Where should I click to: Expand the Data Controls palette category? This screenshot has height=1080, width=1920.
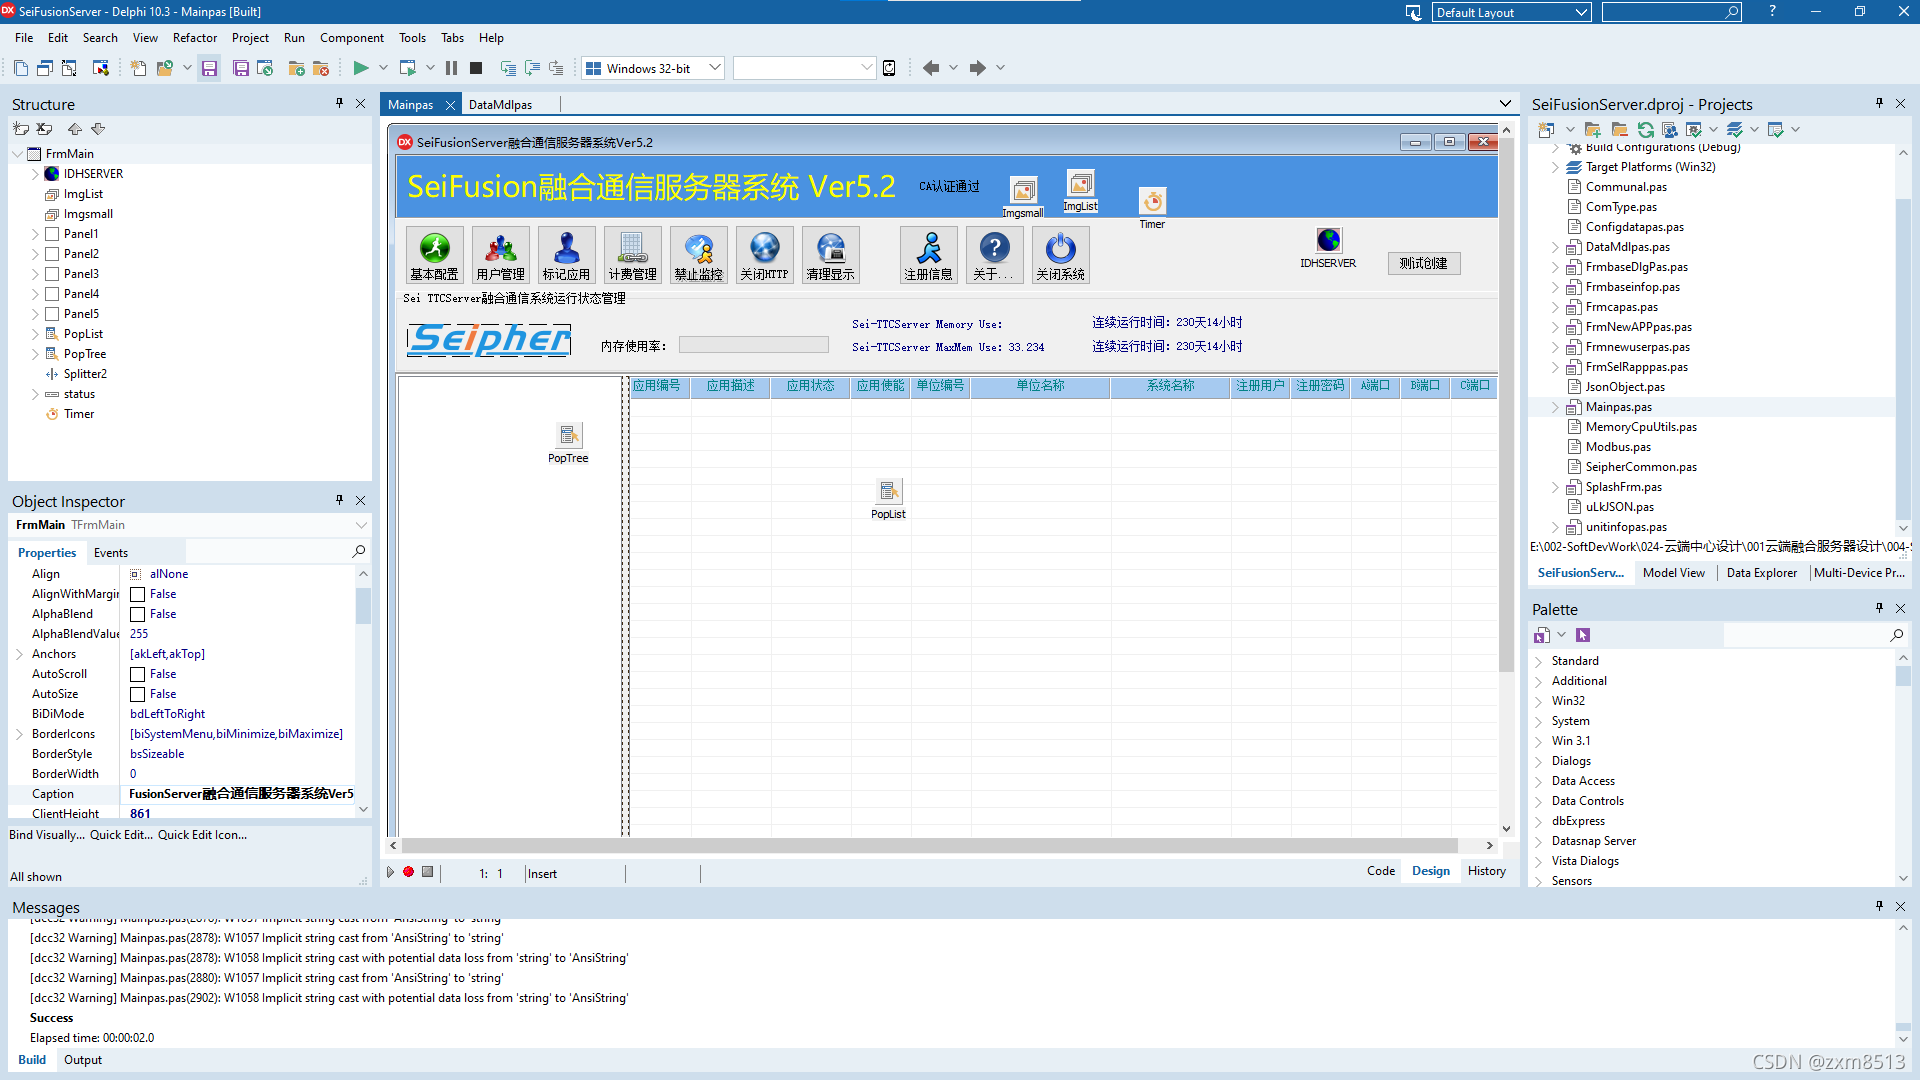[x=1538, y=801]
